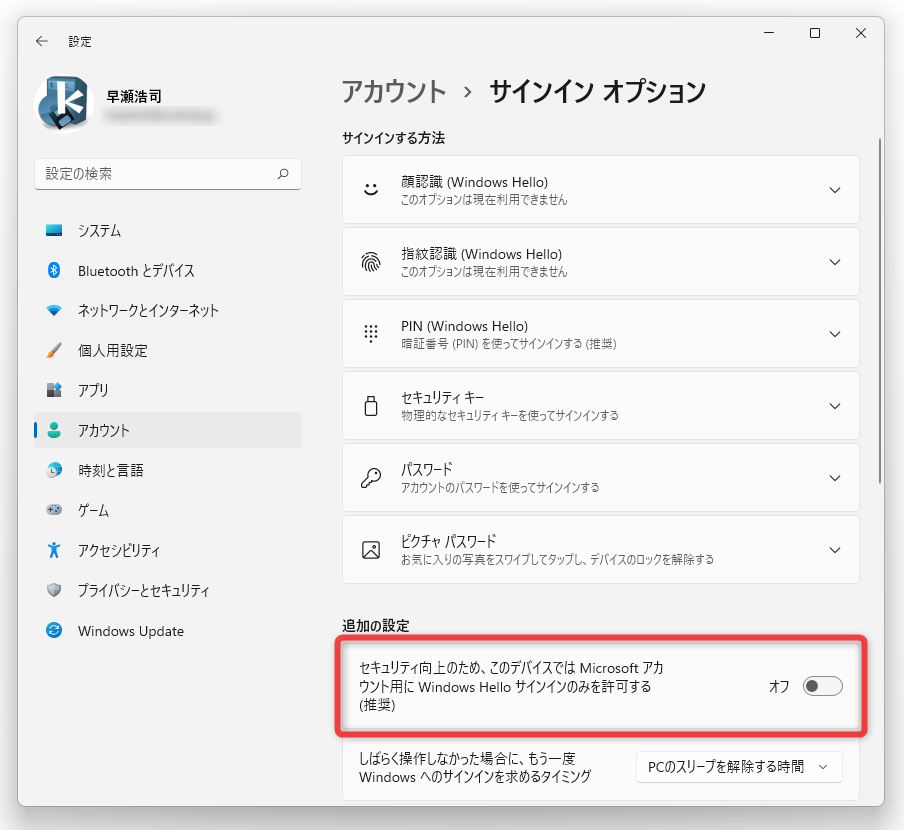Click the アクセシビリティ figure icon
904x830 pixels.
[x=54, y=550]
